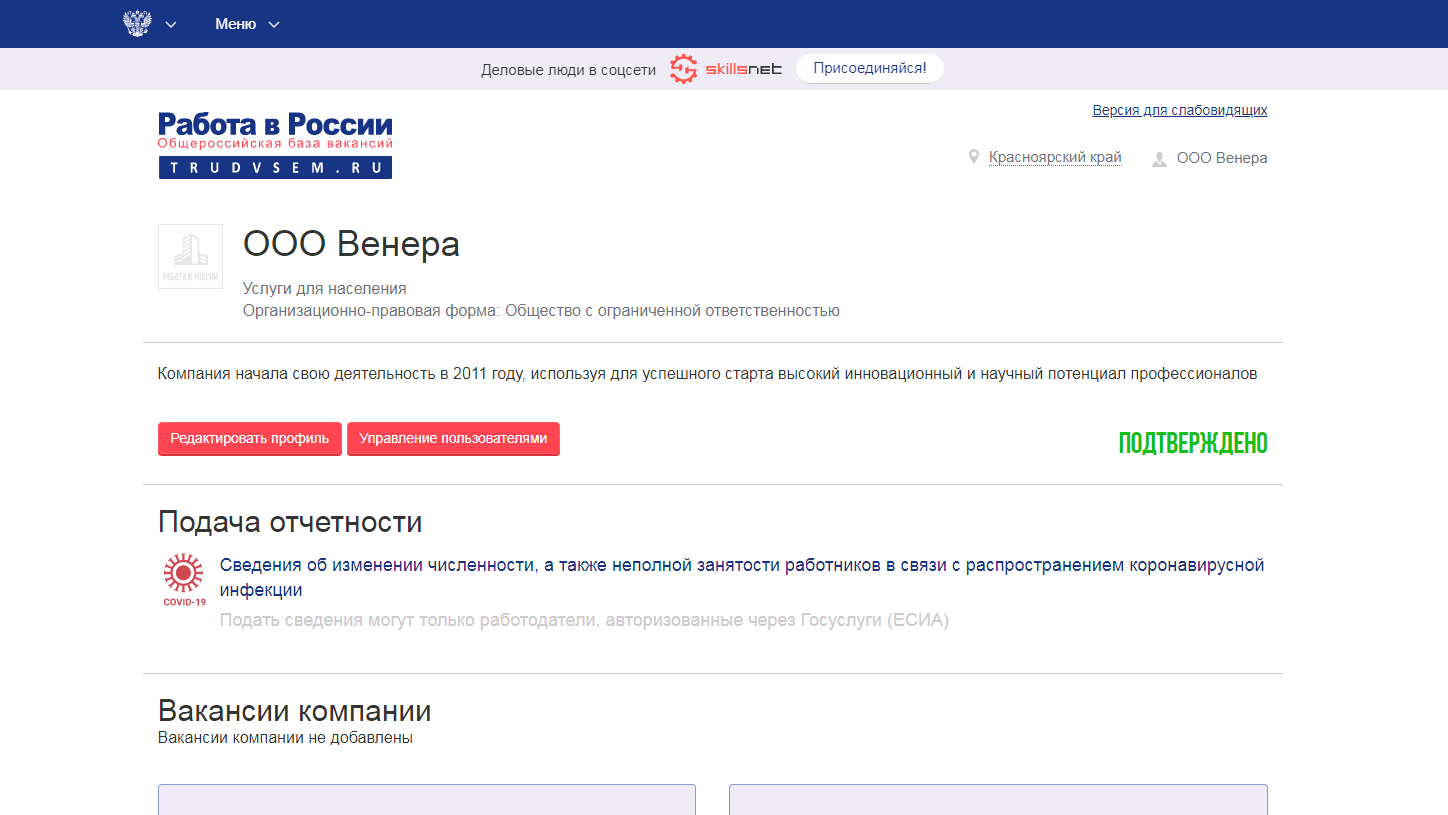This screenshot has height=815, width=1448.
Task: Change region Красноярский край
Action: click(1055, 157)
